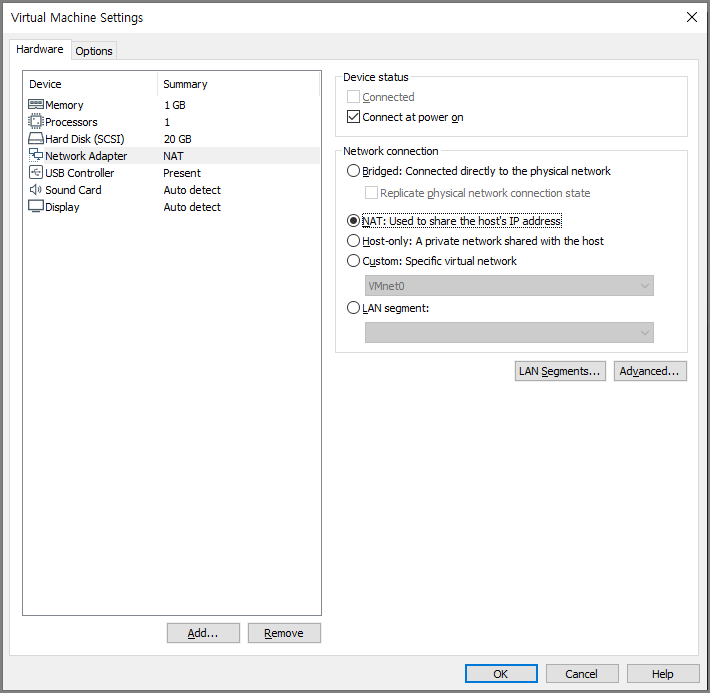Screen dimensions: 710x693
Task: Select the Display device row label
Action: tap(62, 207)
